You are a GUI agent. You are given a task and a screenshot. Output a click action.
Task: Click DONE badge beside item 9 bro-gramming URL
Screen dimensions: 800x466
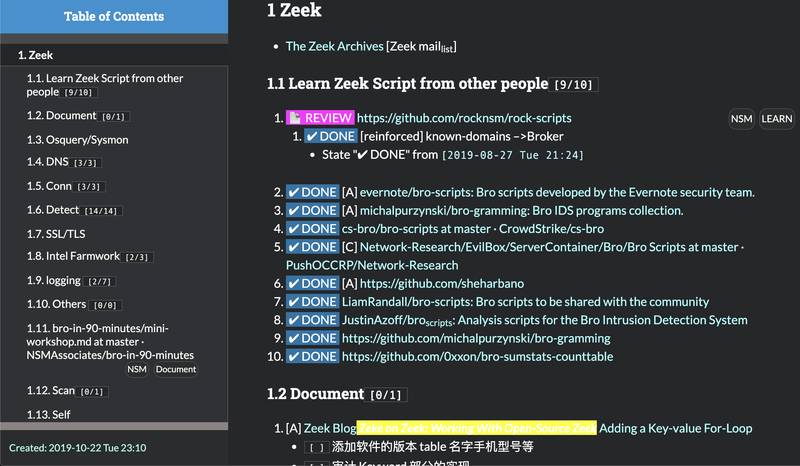(x=312, y=338)
